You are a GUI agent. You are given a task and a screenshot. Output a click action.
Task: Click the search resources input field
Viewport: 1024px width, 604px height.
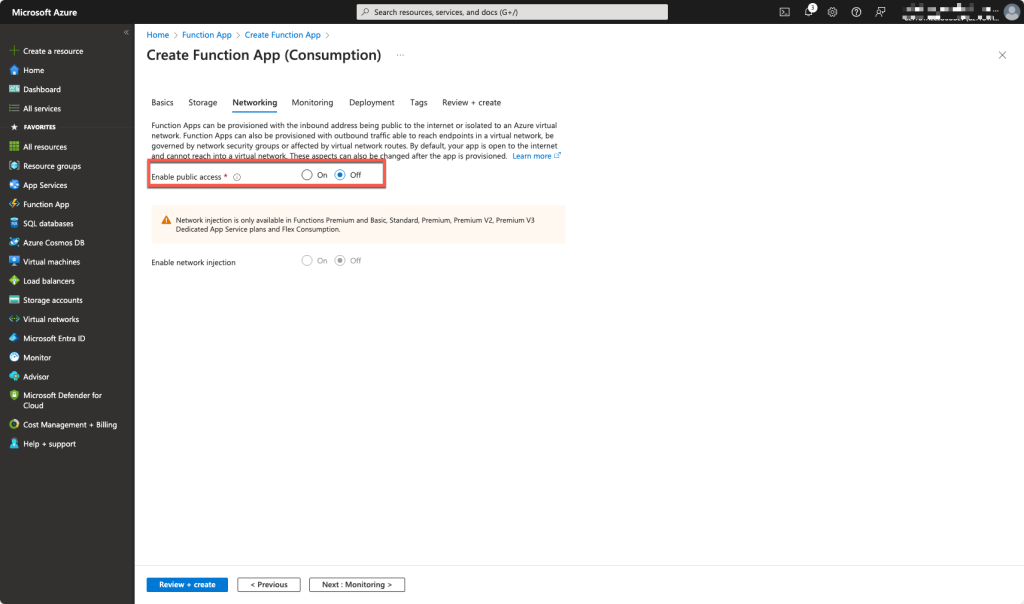coord(512,12)
